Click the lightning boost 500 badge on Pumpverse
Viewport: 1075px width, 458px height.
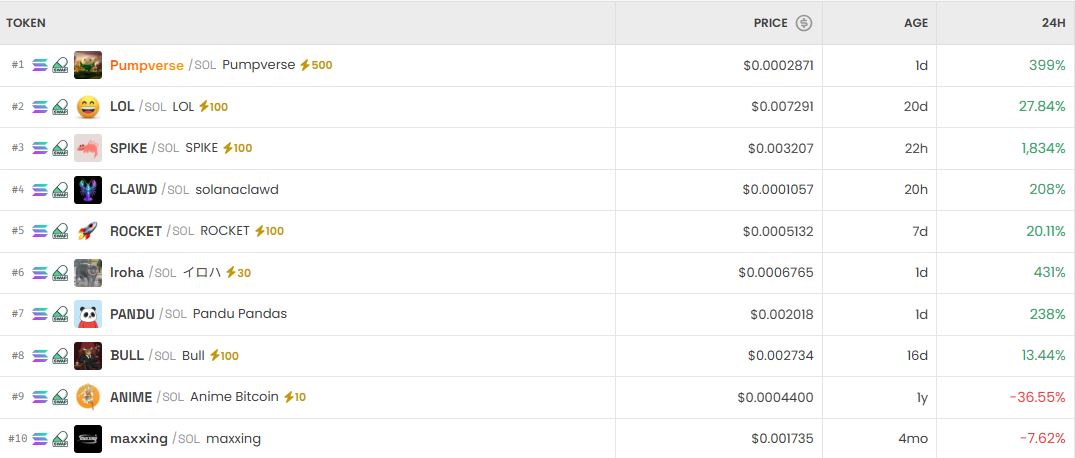[316, 65]
